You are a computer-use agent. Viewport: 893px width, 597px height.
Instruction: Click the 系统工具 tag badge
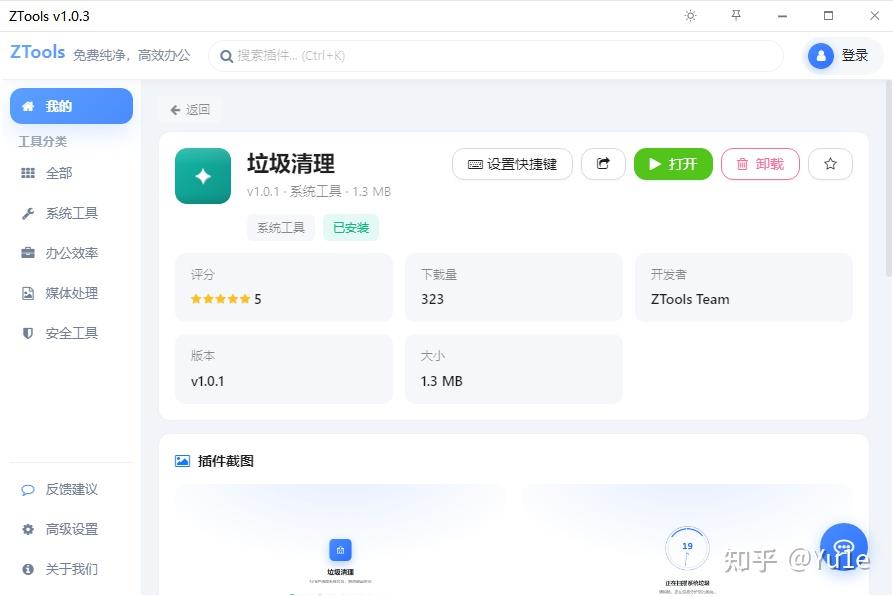(281, 228)
